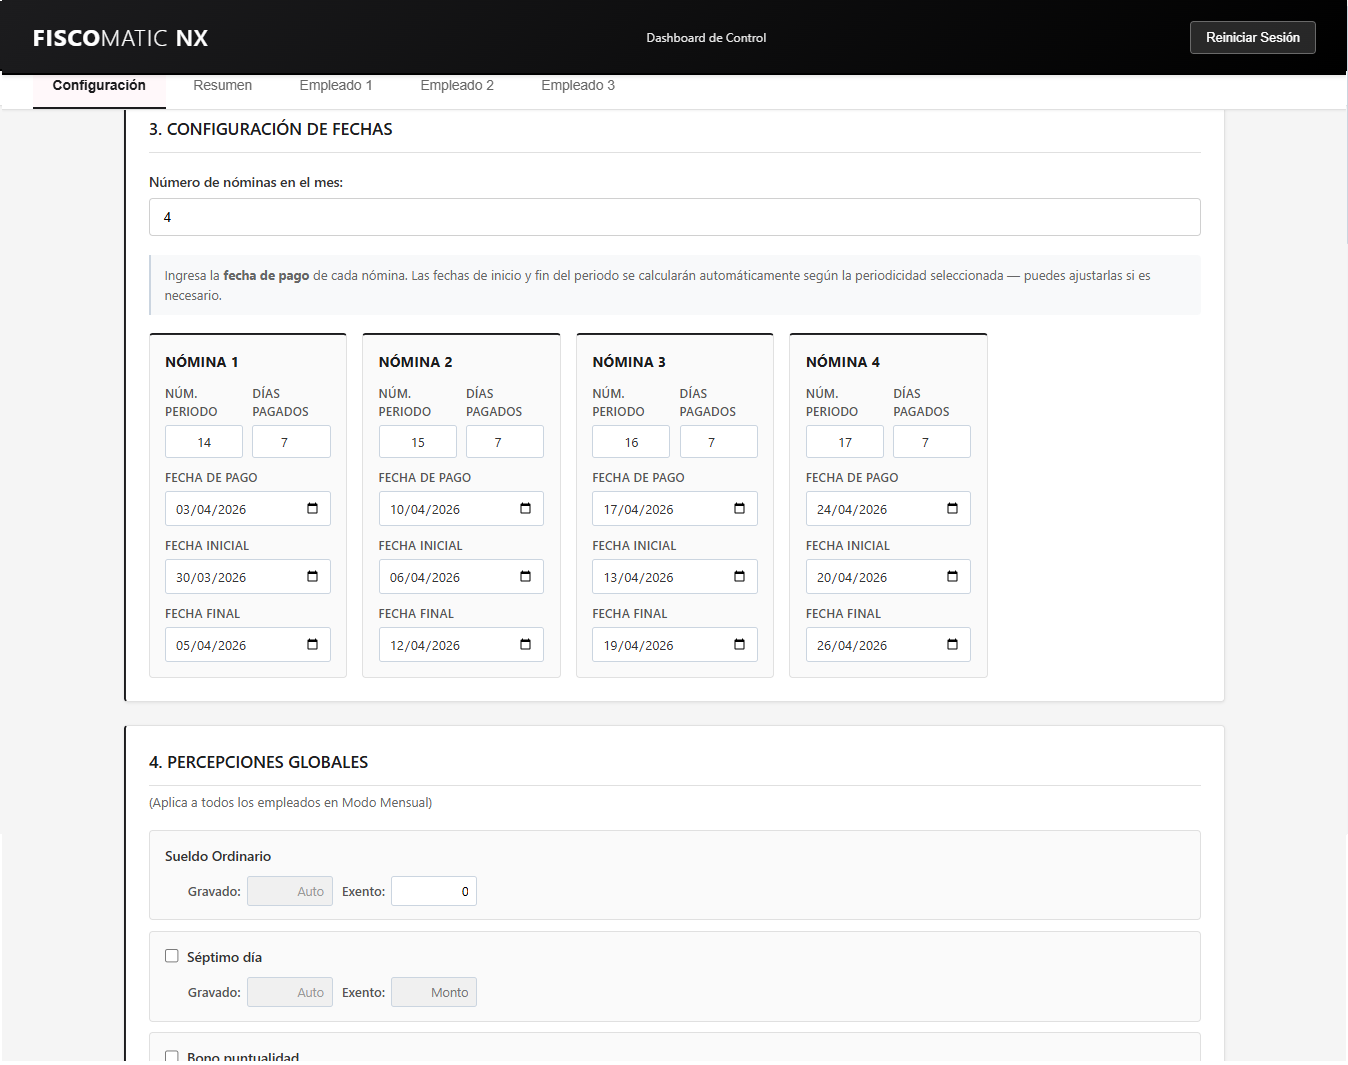This screenshot has height=1065, width=1348.
Task: Edit Nómina 4 Núm. Periodo value 17
Action: pos(845,442)
